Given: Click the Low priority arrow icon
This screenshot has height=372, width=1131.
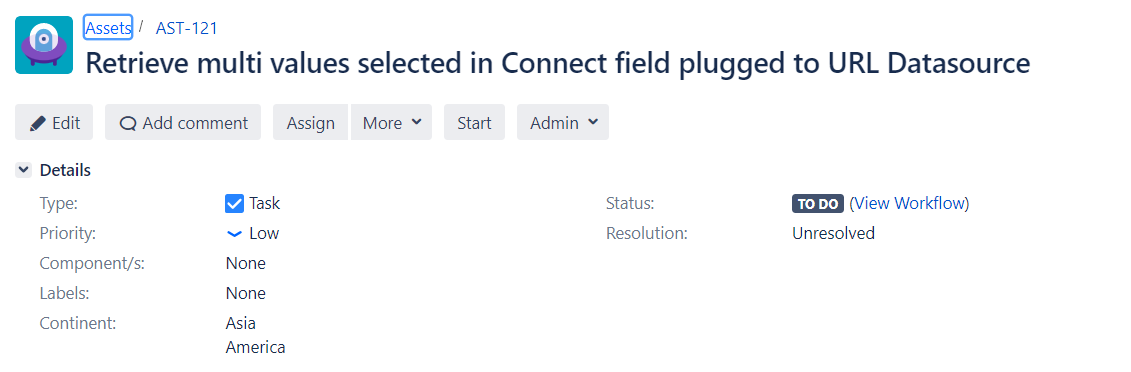Looking at the screenshot, I should (234, 234).
